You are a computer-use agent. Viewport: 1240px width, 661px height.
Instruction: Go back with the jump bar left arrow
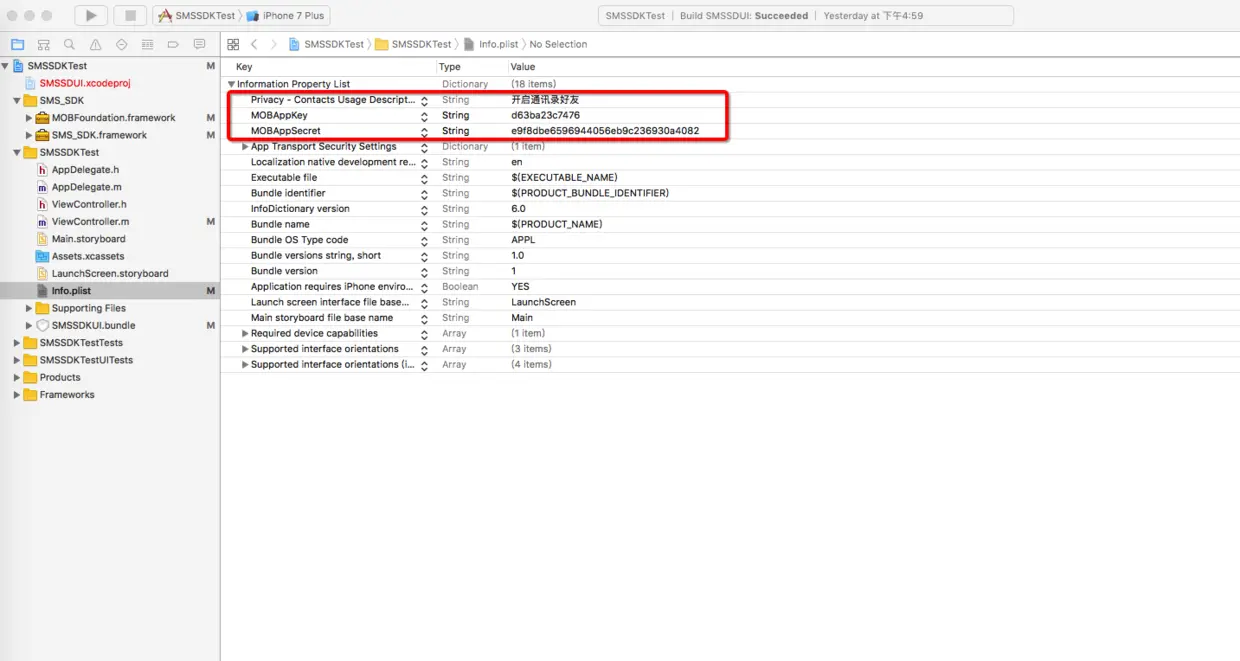click(254, 44)
